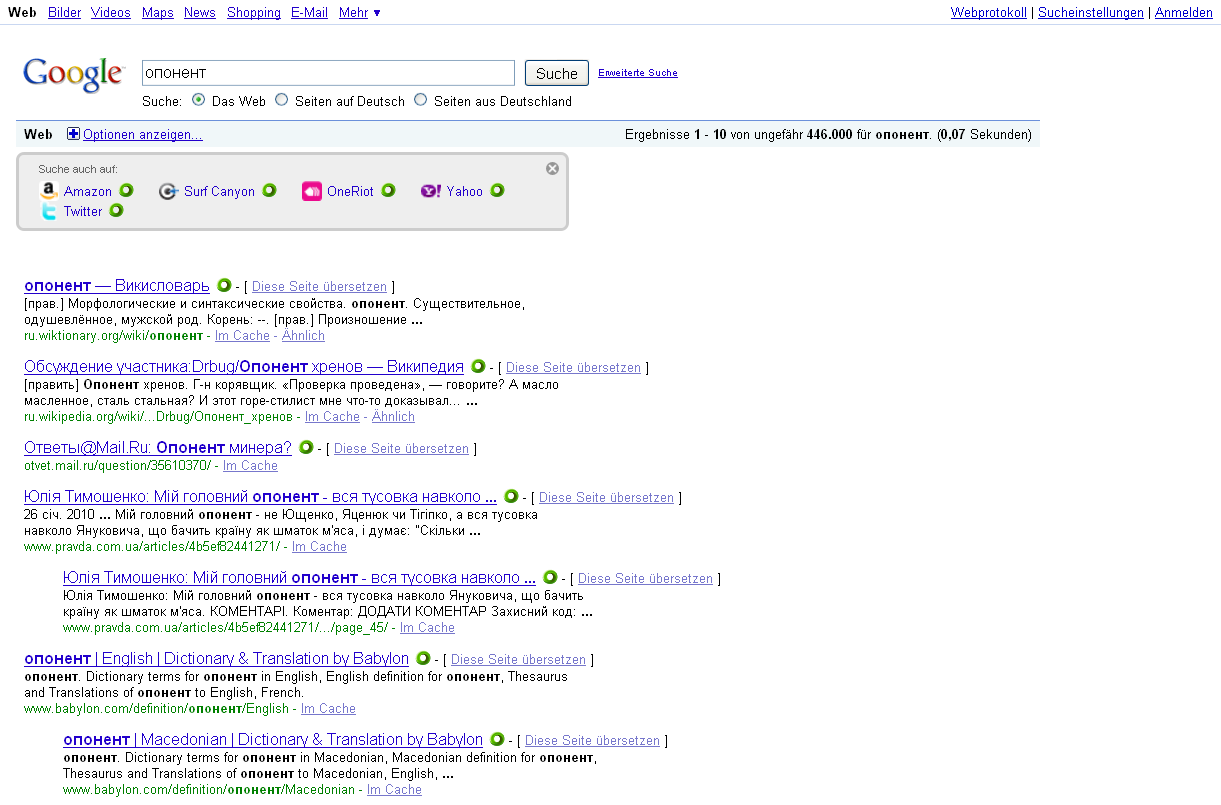Click green icon beside Babylon English result
Screen dimensions: 1221x805
(423, 658)
